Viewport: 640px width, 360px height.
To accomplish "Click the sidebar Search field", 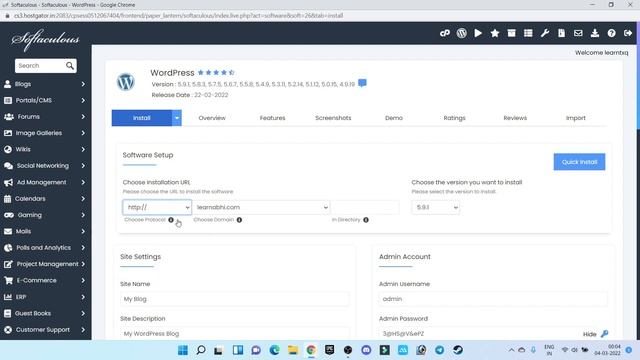I will (x=41, y=65).
